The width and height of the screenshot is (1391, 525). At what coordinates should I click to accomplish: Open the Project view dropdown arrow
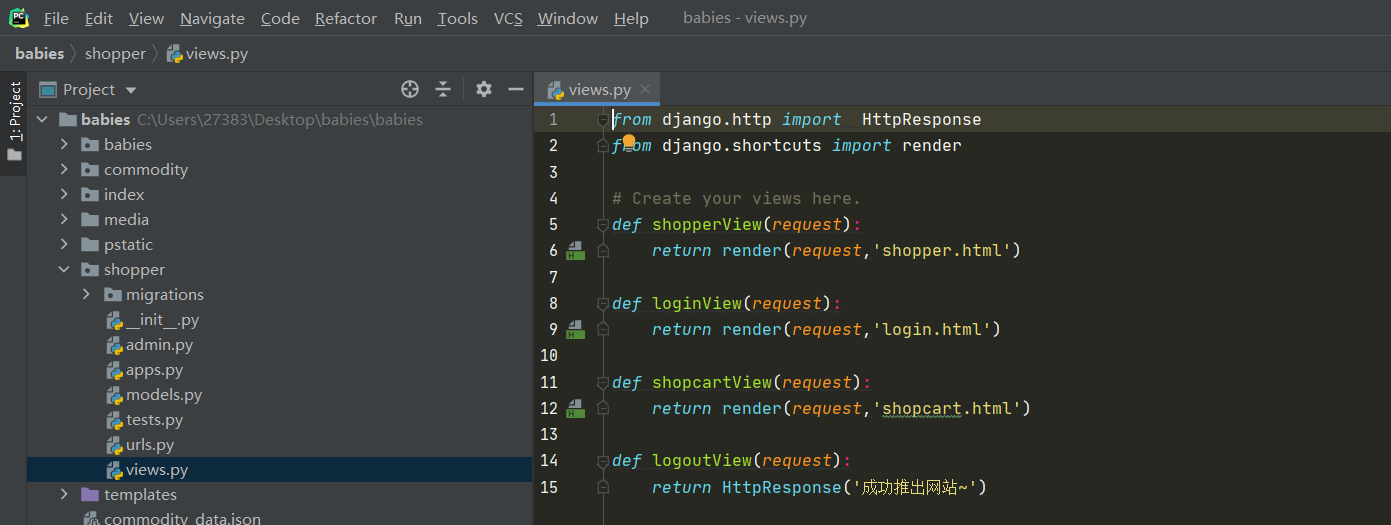[131, 90]
